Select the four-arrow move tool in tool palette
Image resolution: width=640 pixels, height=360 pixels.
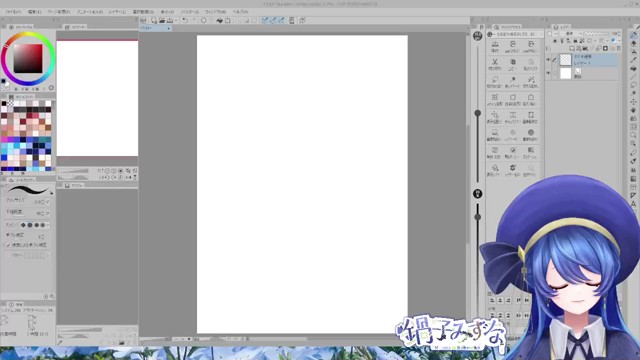tap(633, 102)
